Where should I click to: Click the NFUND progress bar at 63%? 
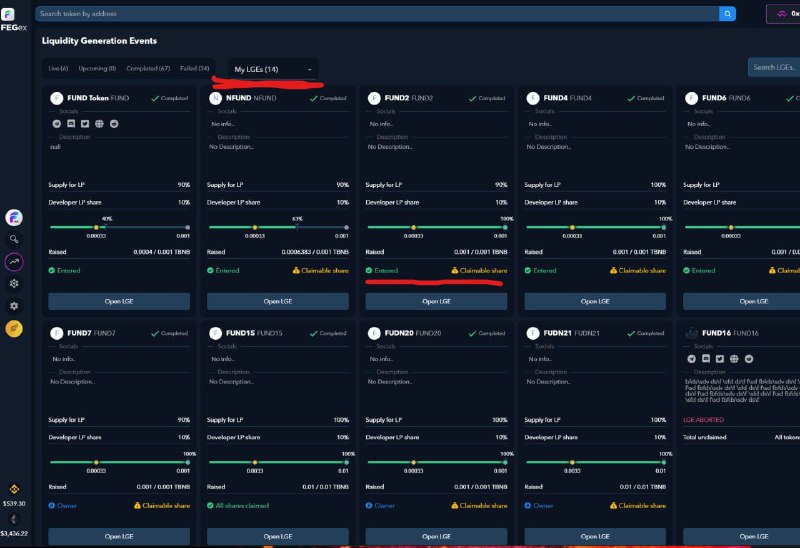point(278,227)
